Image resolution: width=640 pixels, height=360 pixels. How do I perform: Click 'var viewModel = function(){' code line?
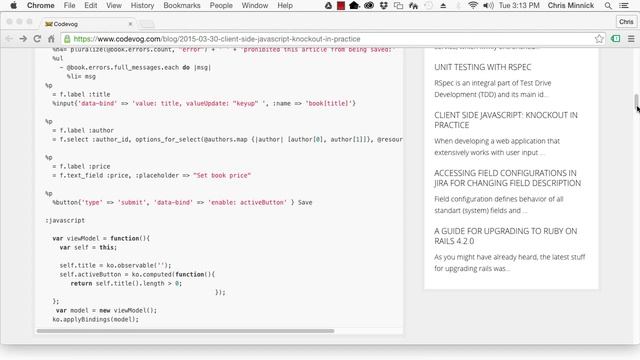click(x=101, y=238)
